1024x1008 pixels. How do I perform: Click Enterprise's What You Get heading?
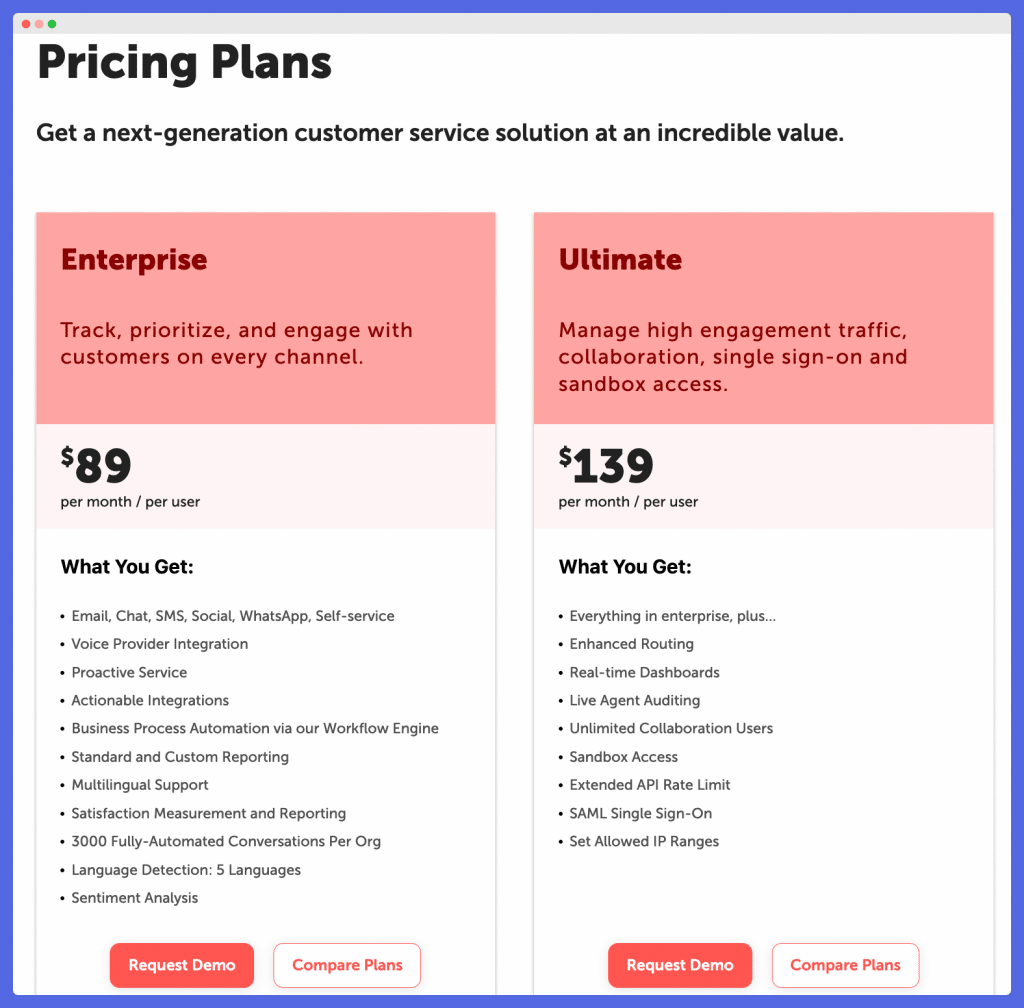click(127, 567)
